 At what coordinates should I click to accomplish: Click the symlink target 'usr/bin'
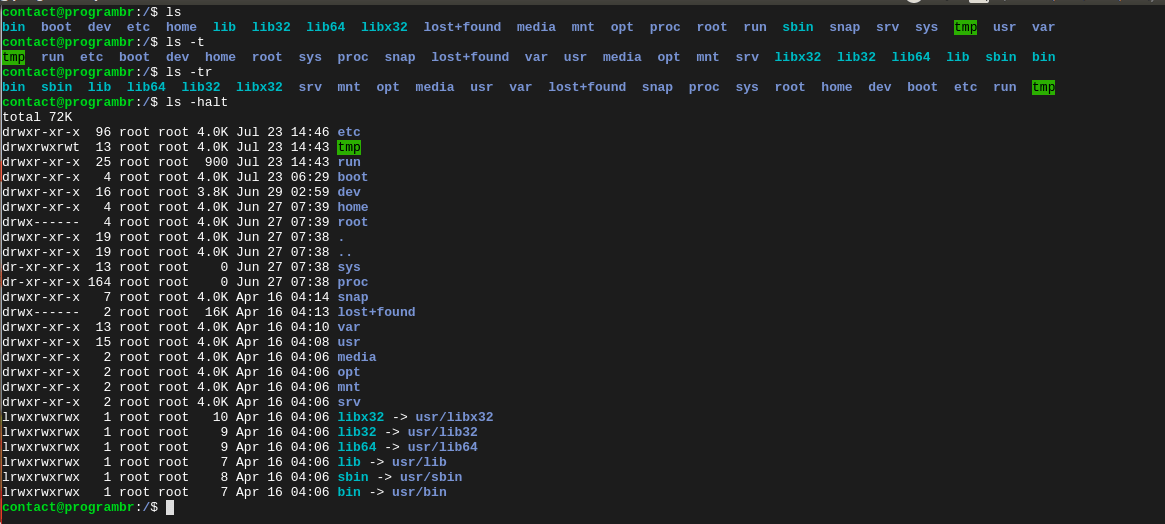point(419,492)
